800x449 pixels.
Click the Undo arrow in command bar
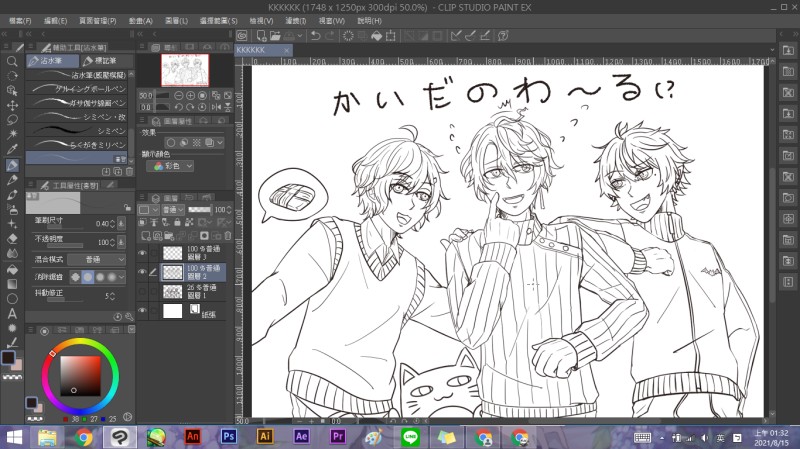[315, 36]
